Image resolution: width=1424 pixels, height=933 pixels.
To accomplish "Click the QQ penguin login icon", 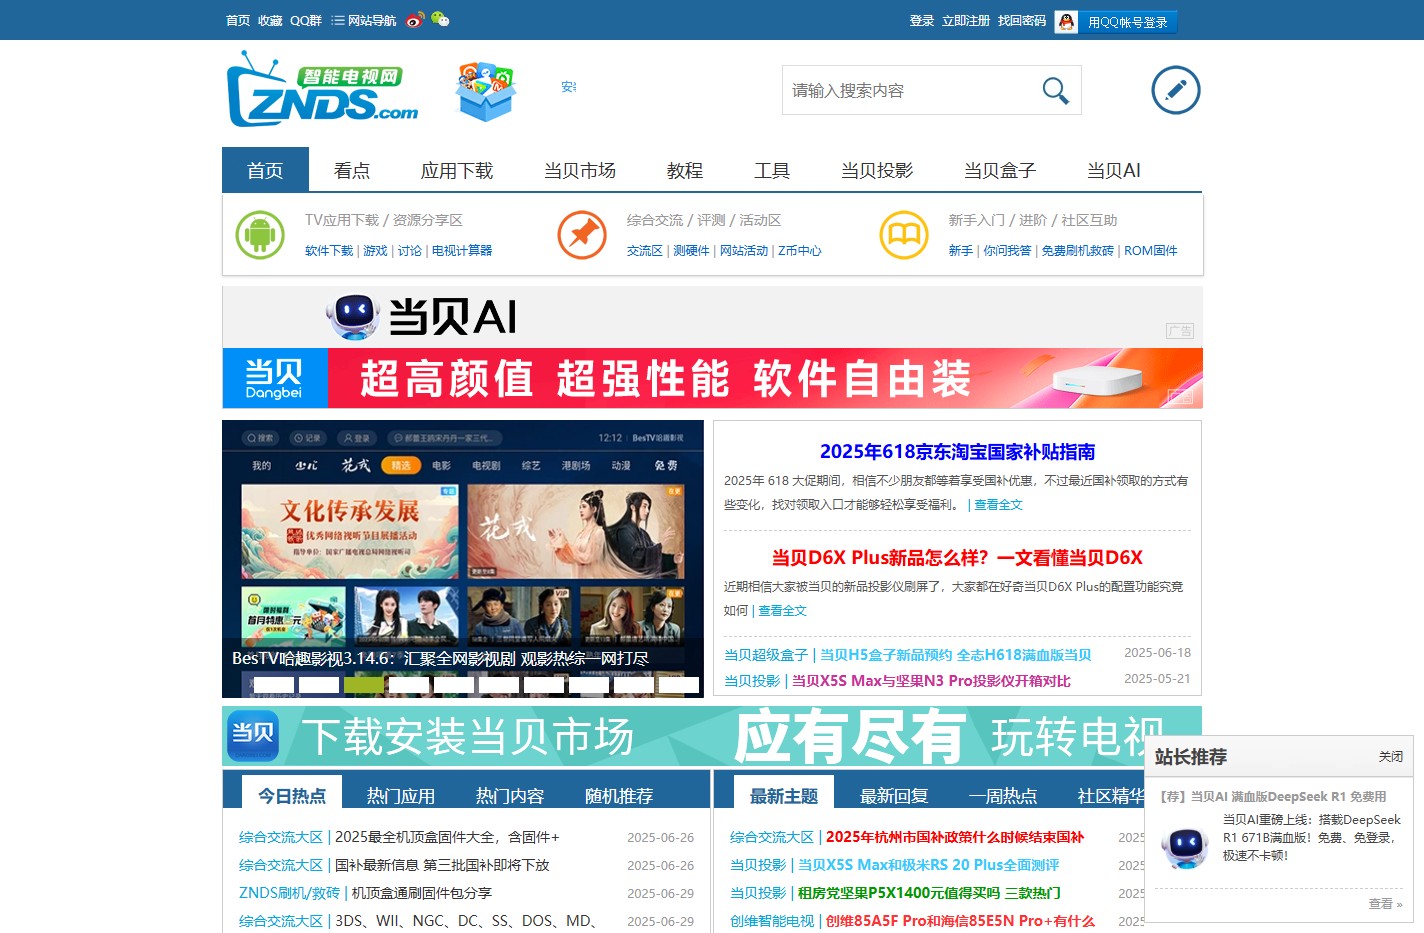I will [1067, 21].
